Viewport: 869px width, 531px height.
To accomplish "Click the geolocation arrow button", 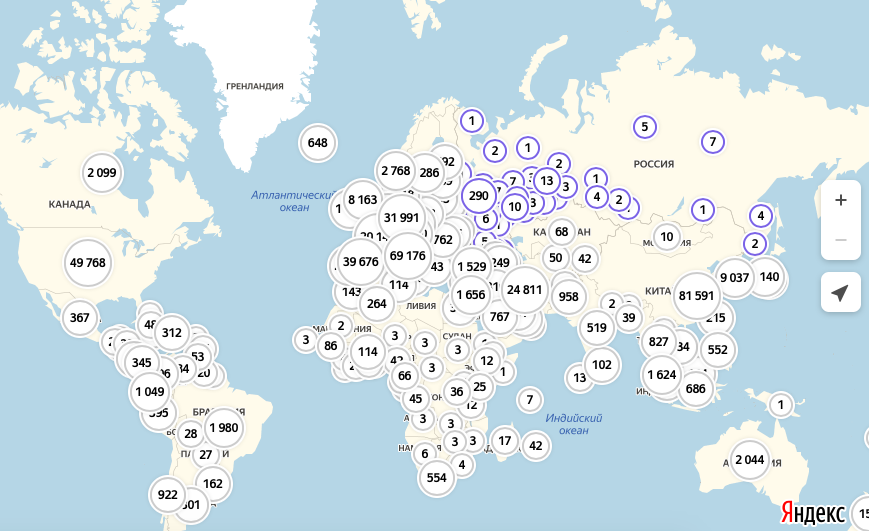I will pyautogui.click(x=840, y=292).
